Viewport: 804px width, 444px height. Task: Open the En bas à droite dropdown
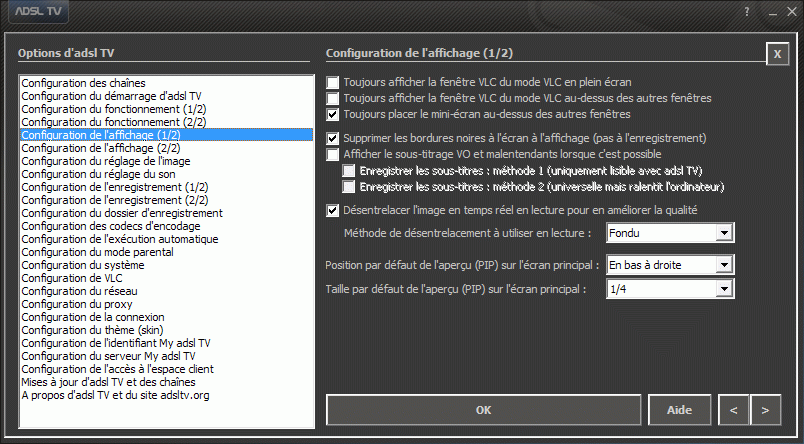coord(670,265)
